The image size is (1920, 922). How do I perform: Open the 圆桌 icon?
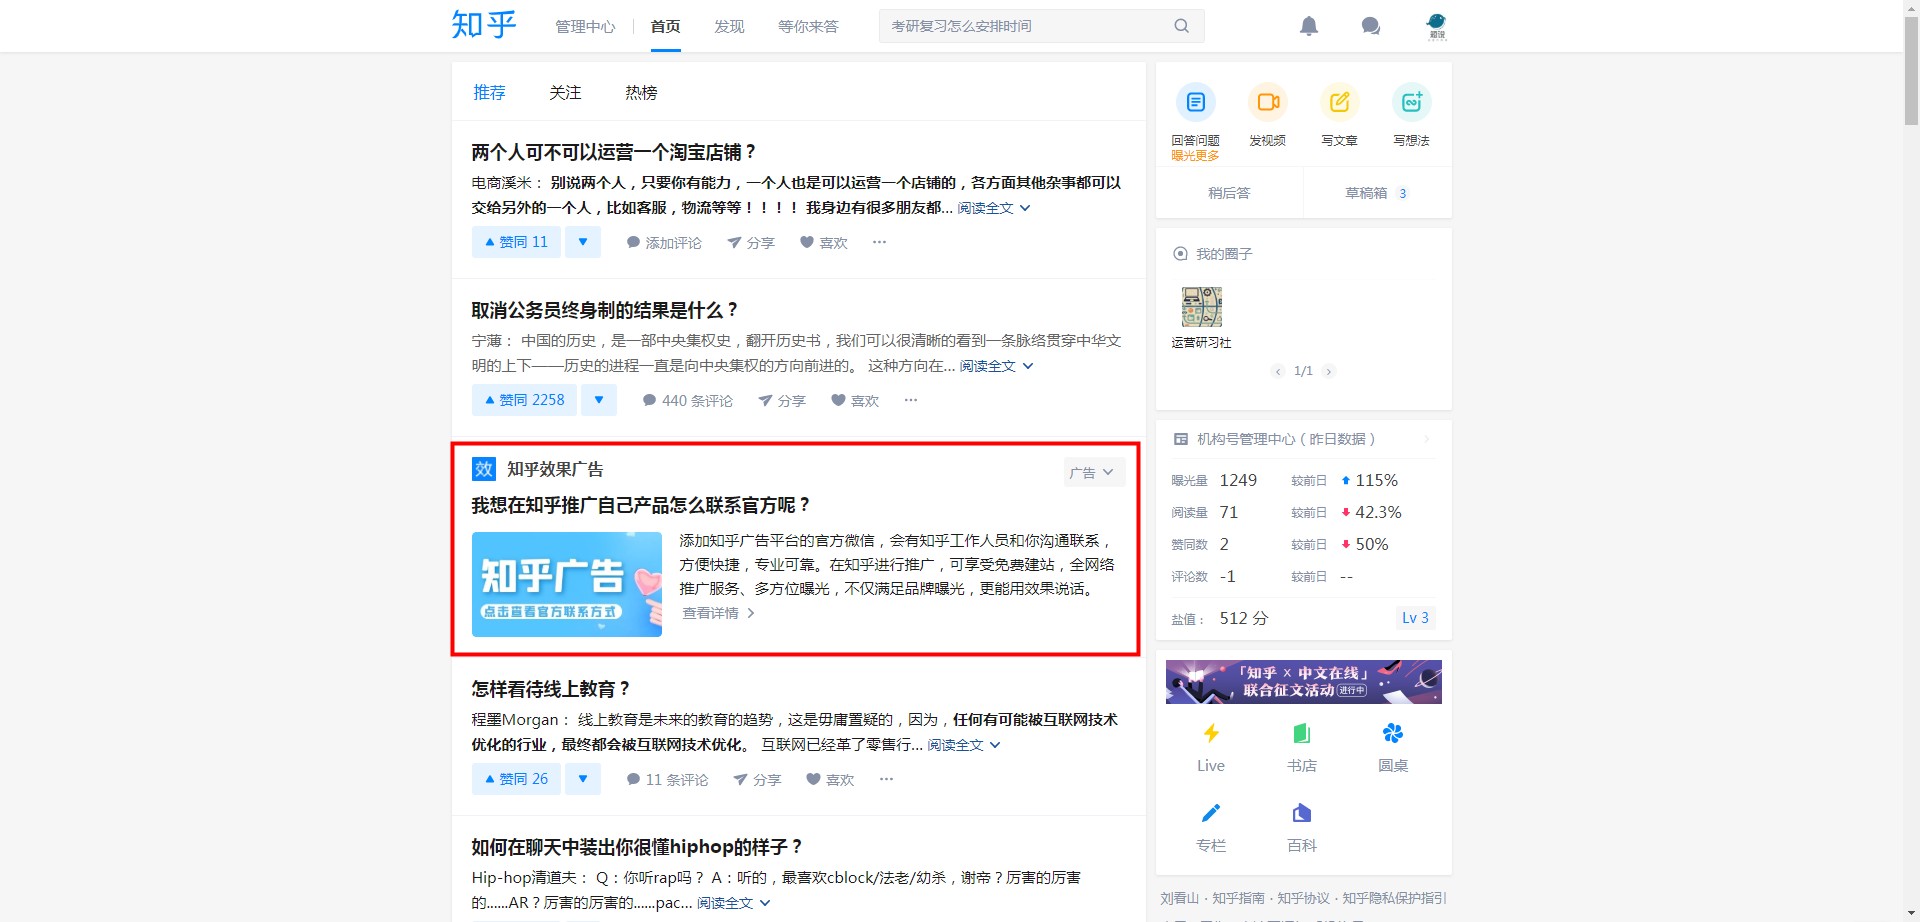pos(1393,734)
